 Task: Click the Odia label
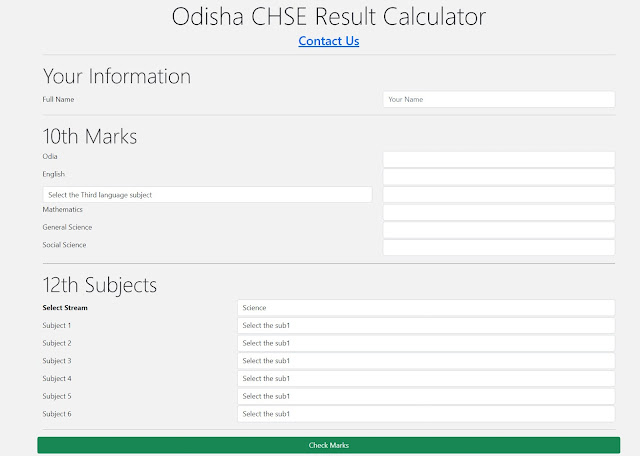tap(50, 156)
